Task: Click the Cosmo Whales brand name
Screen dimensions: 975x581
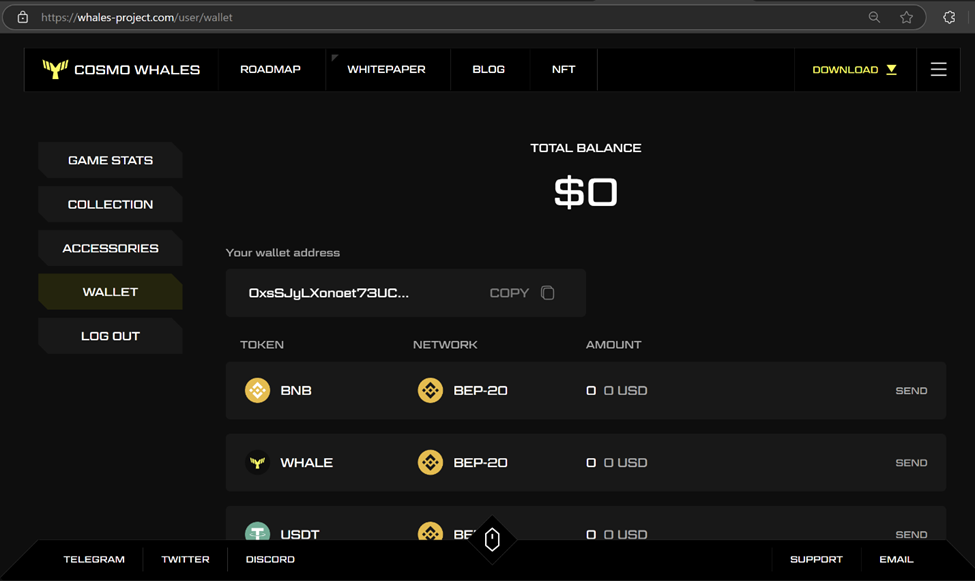Action: tap(137, 70)
